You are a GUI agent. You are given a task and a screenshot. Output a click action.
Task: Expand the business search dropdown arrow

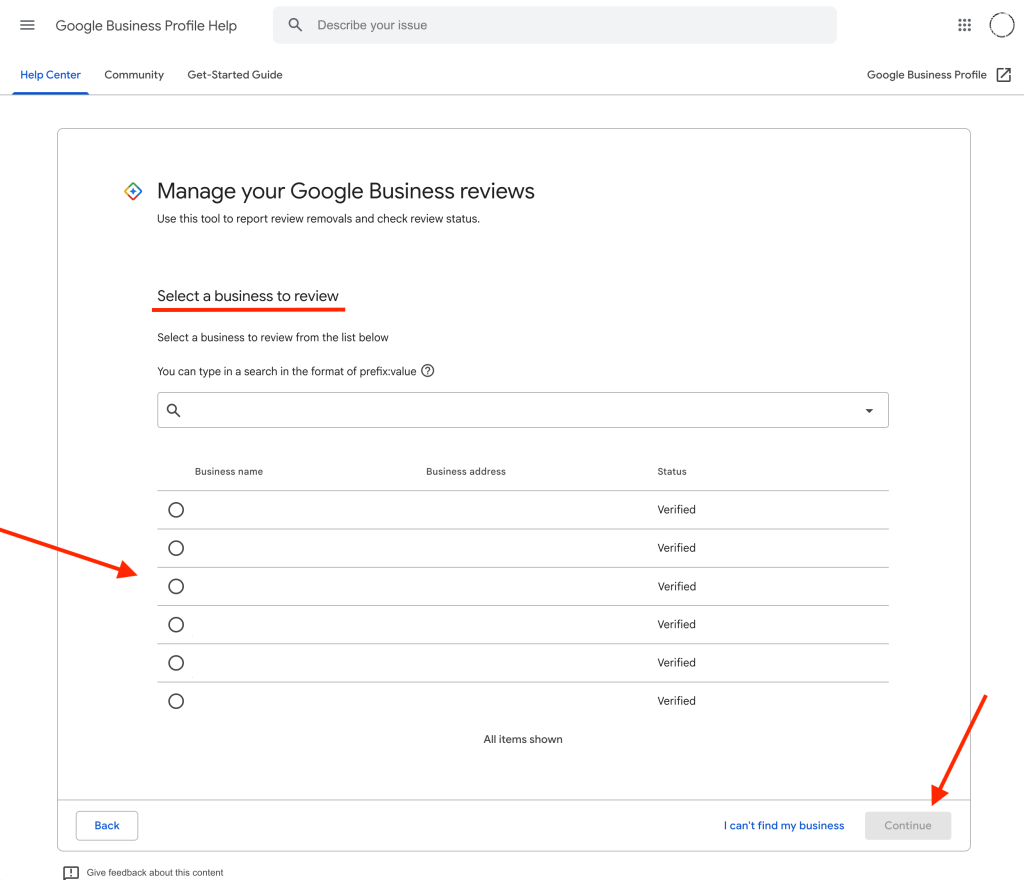click(868, 410)
